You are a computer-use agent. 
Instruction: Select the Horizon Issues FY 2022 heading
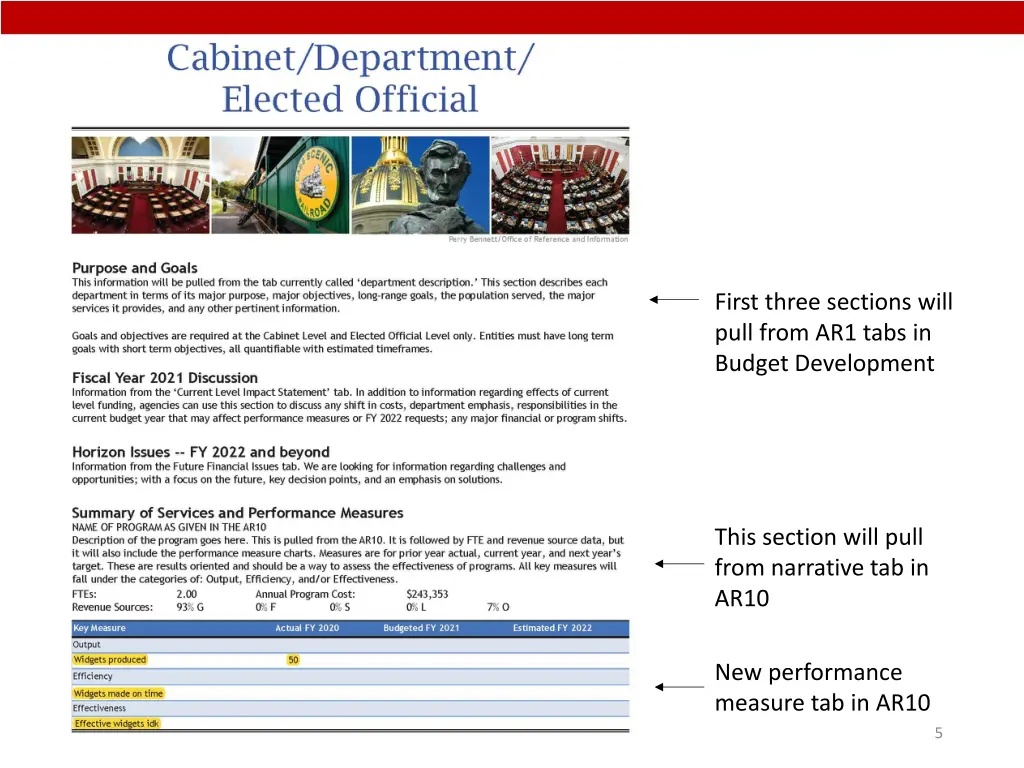click(x=200, y=452)
